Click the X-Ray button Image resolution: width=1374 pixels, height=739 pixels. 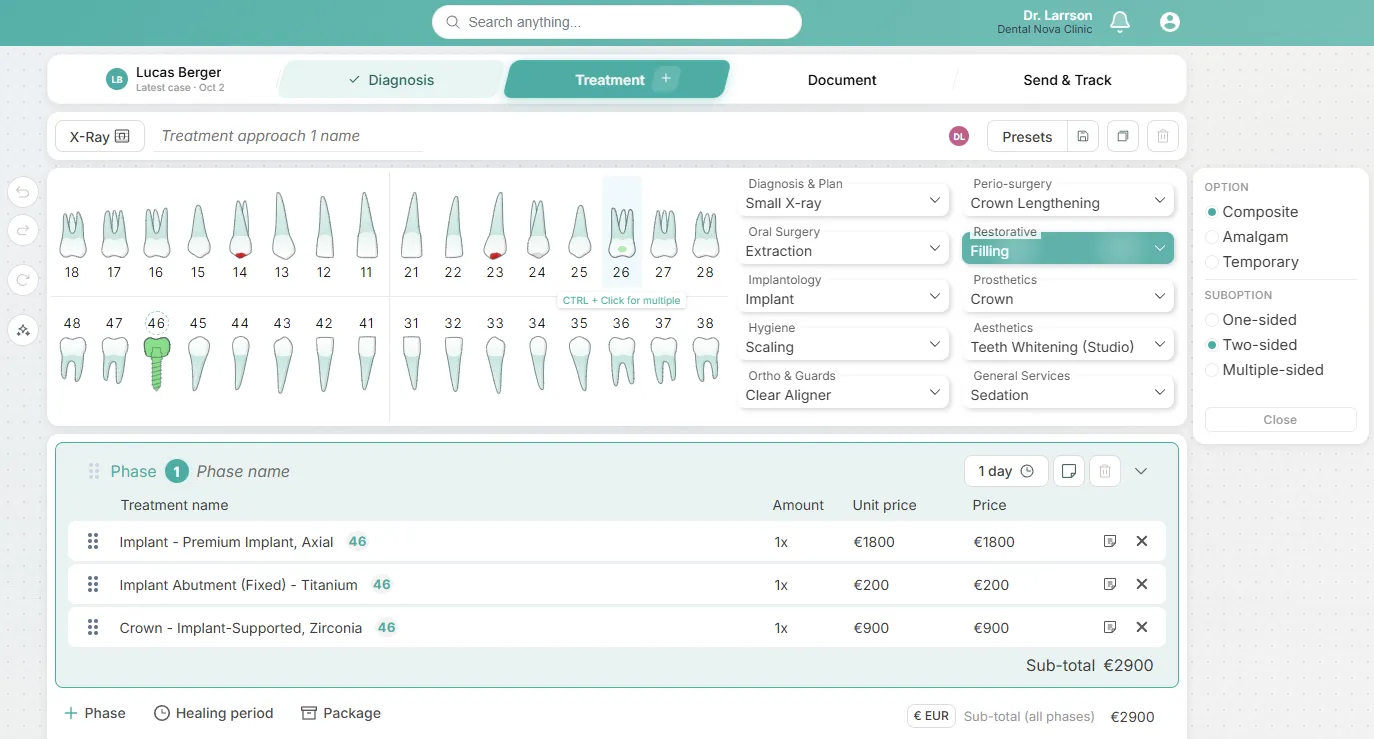tap(100, 136)
